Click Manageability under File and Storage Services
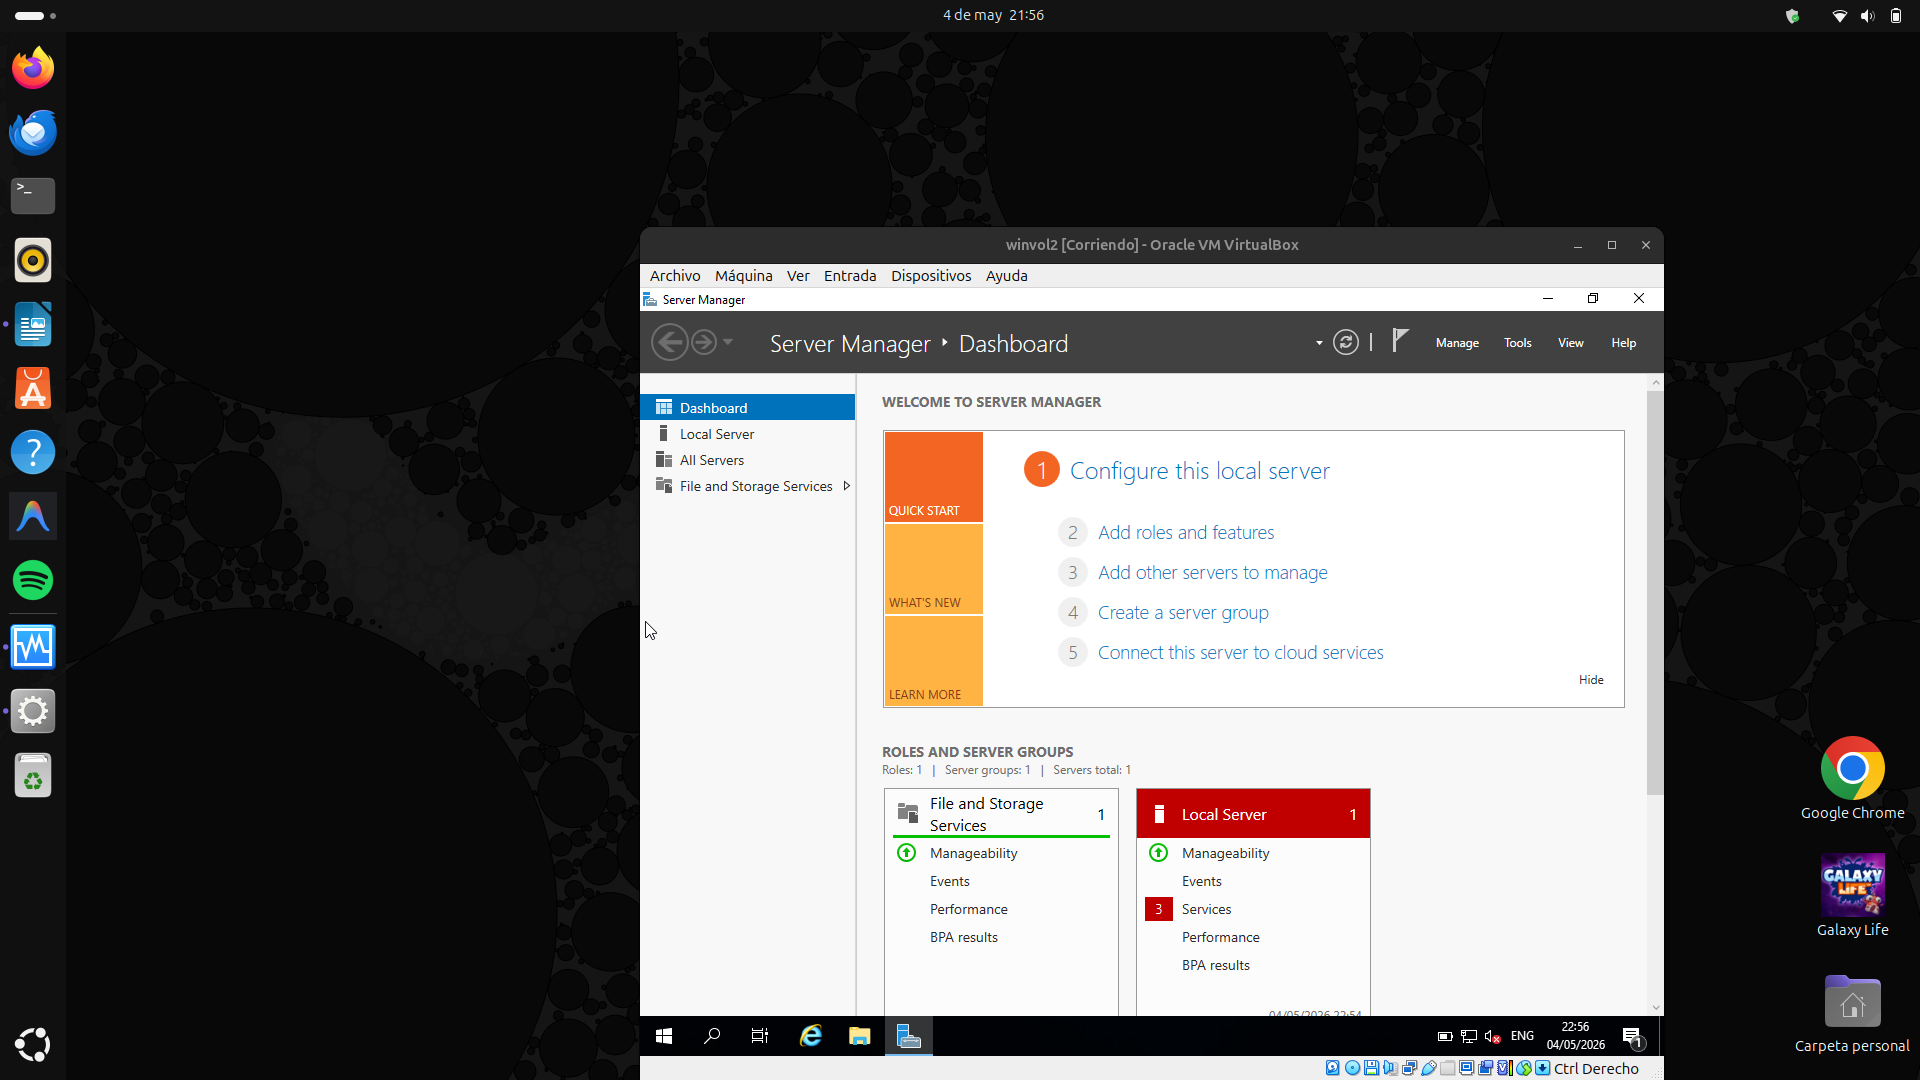Viewport: 1920px width, 1080px height. pyautogui.click(x=973, y=852)
